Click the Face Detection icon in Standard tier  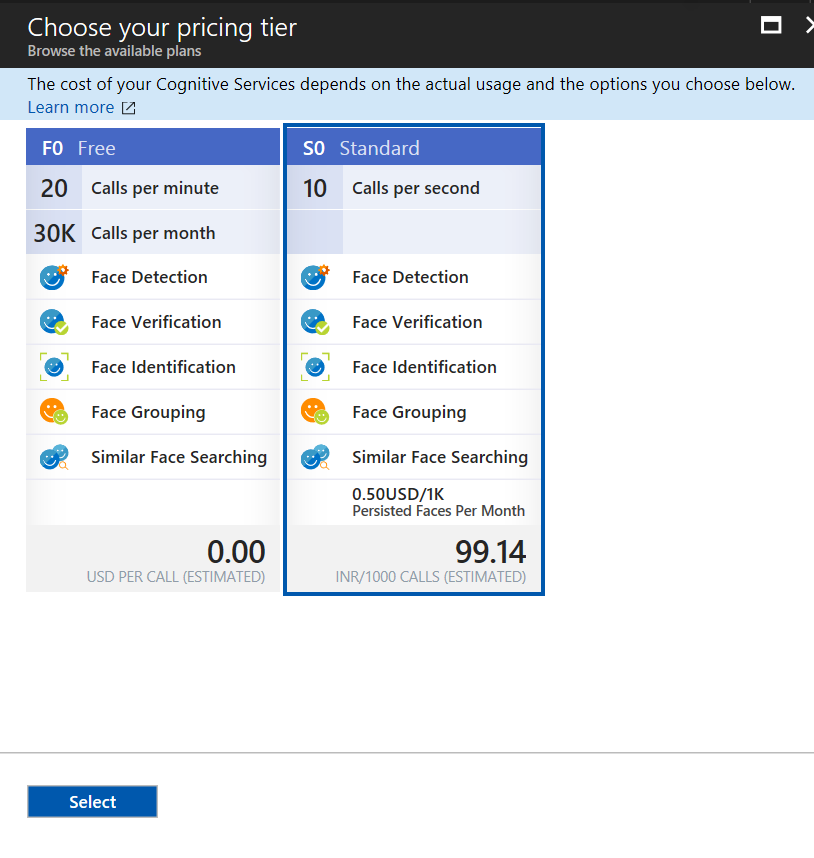315,277
